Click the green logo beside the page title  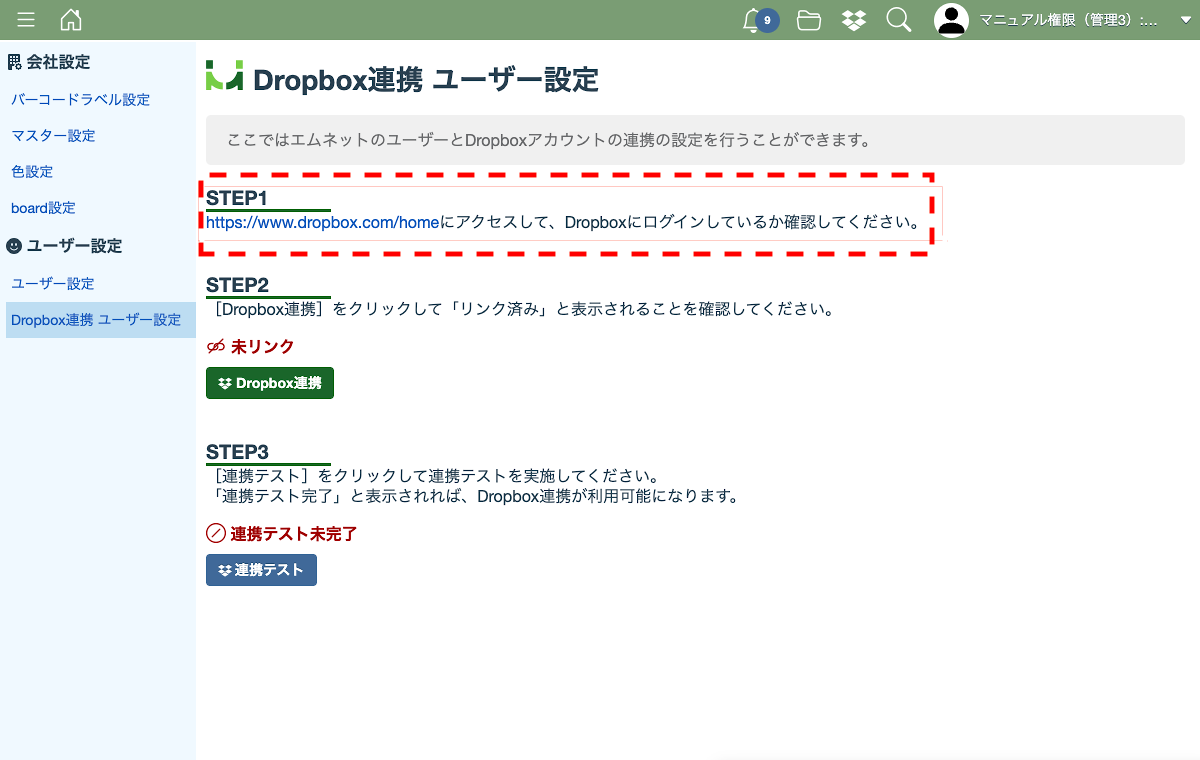(224, 76)
